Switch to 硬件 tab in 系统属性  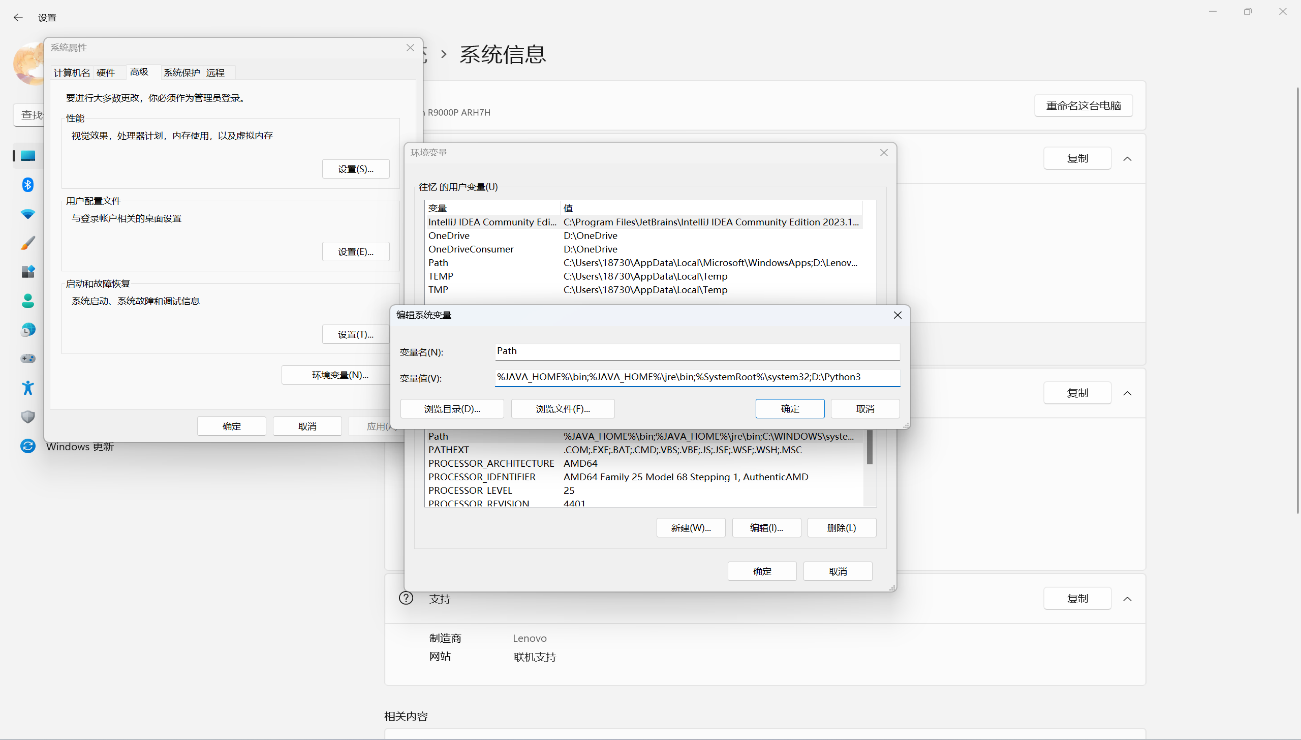(106, 73)
